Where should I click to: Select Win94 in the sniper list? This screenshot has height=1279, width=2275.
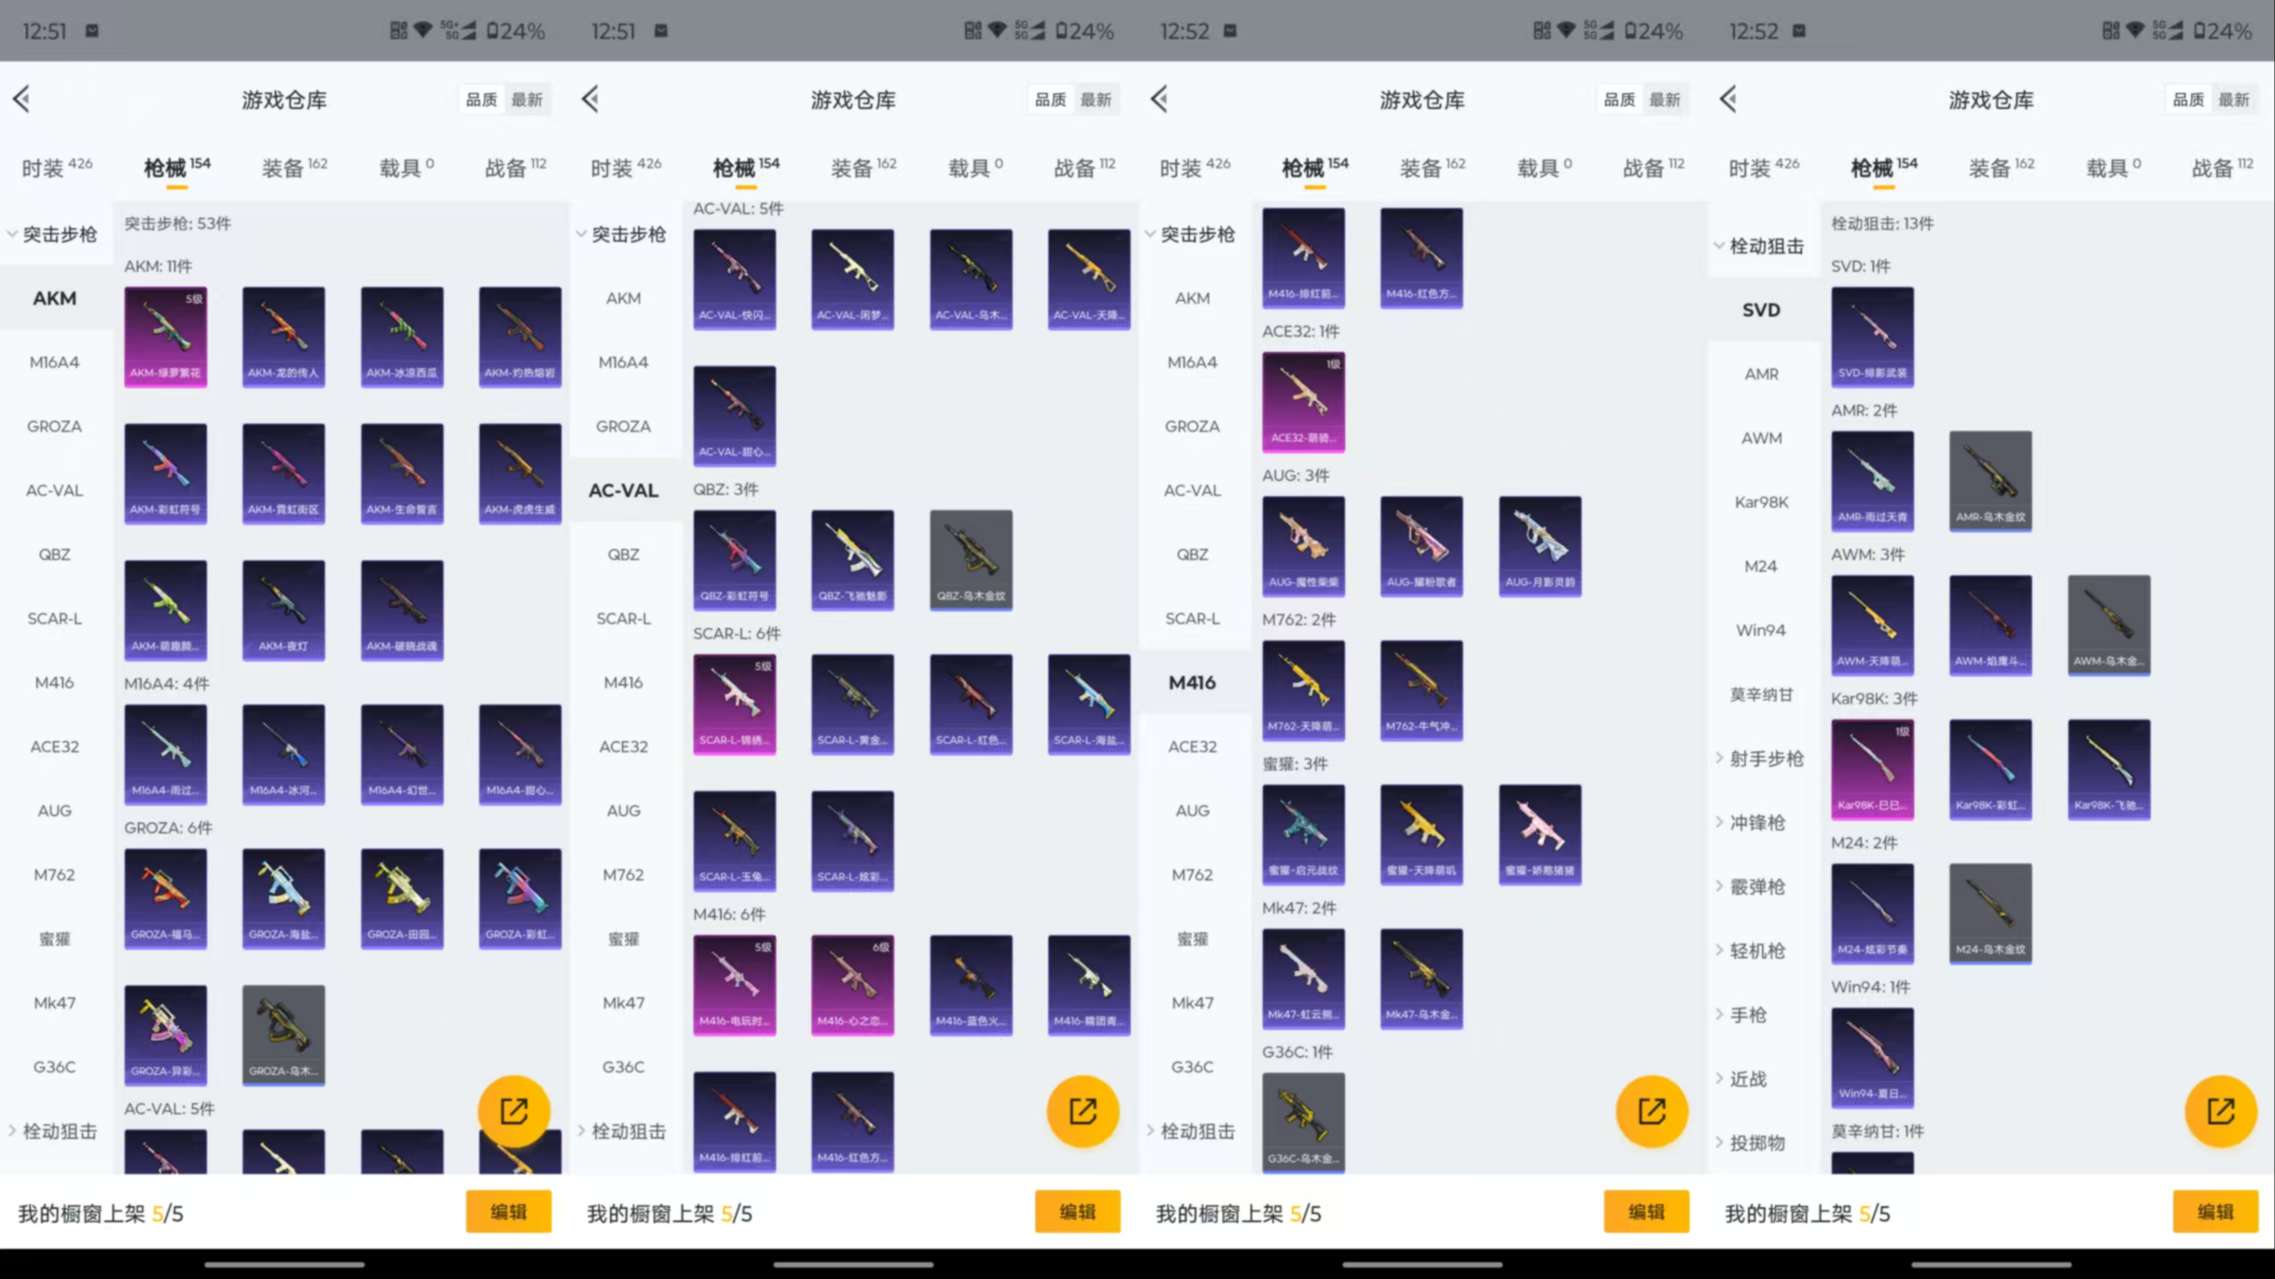tap(1761, 630)
